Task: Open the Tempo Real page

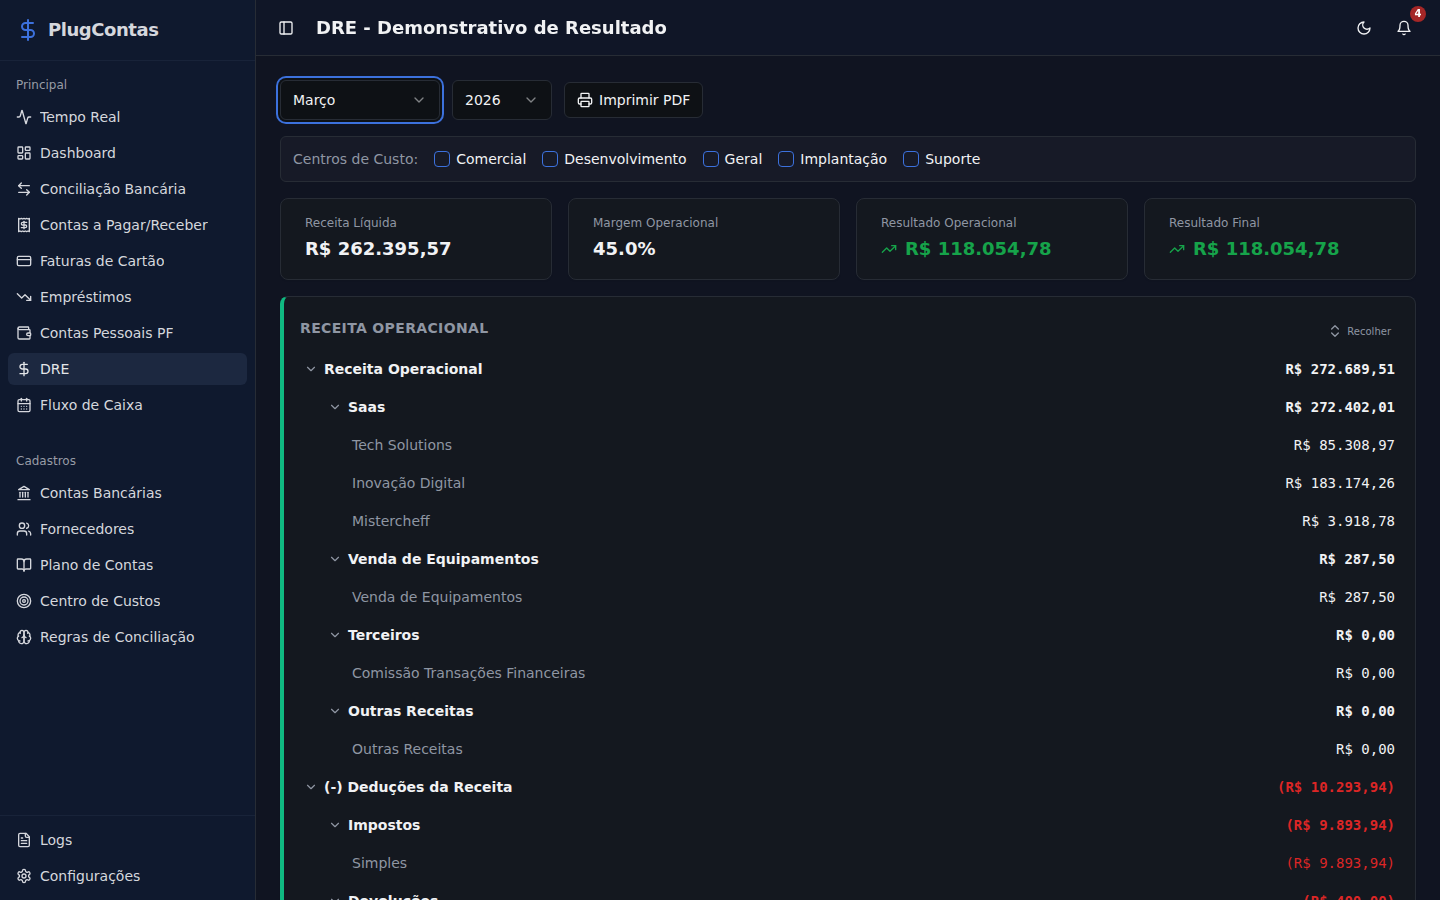Action: click(78, 116)
